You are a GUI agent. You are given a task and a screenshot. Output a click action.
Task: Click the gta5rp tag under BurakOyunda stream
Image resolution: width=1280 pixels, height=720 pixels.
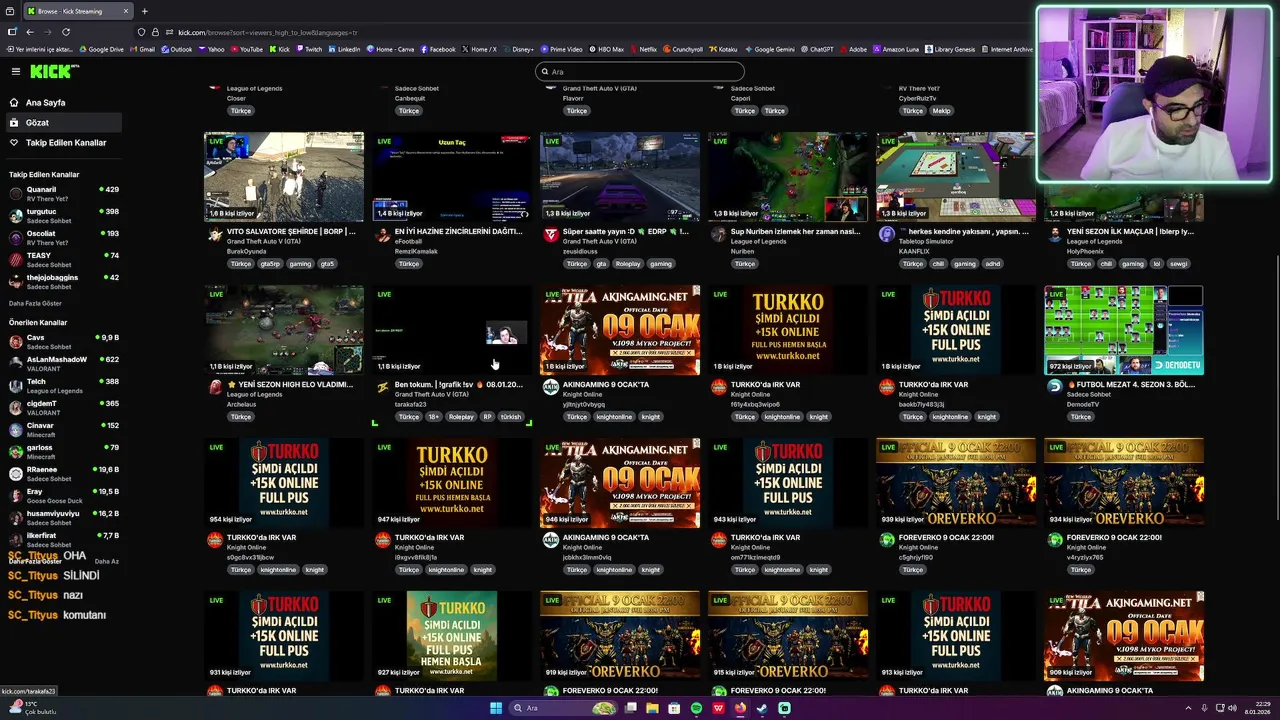[270, 264]
